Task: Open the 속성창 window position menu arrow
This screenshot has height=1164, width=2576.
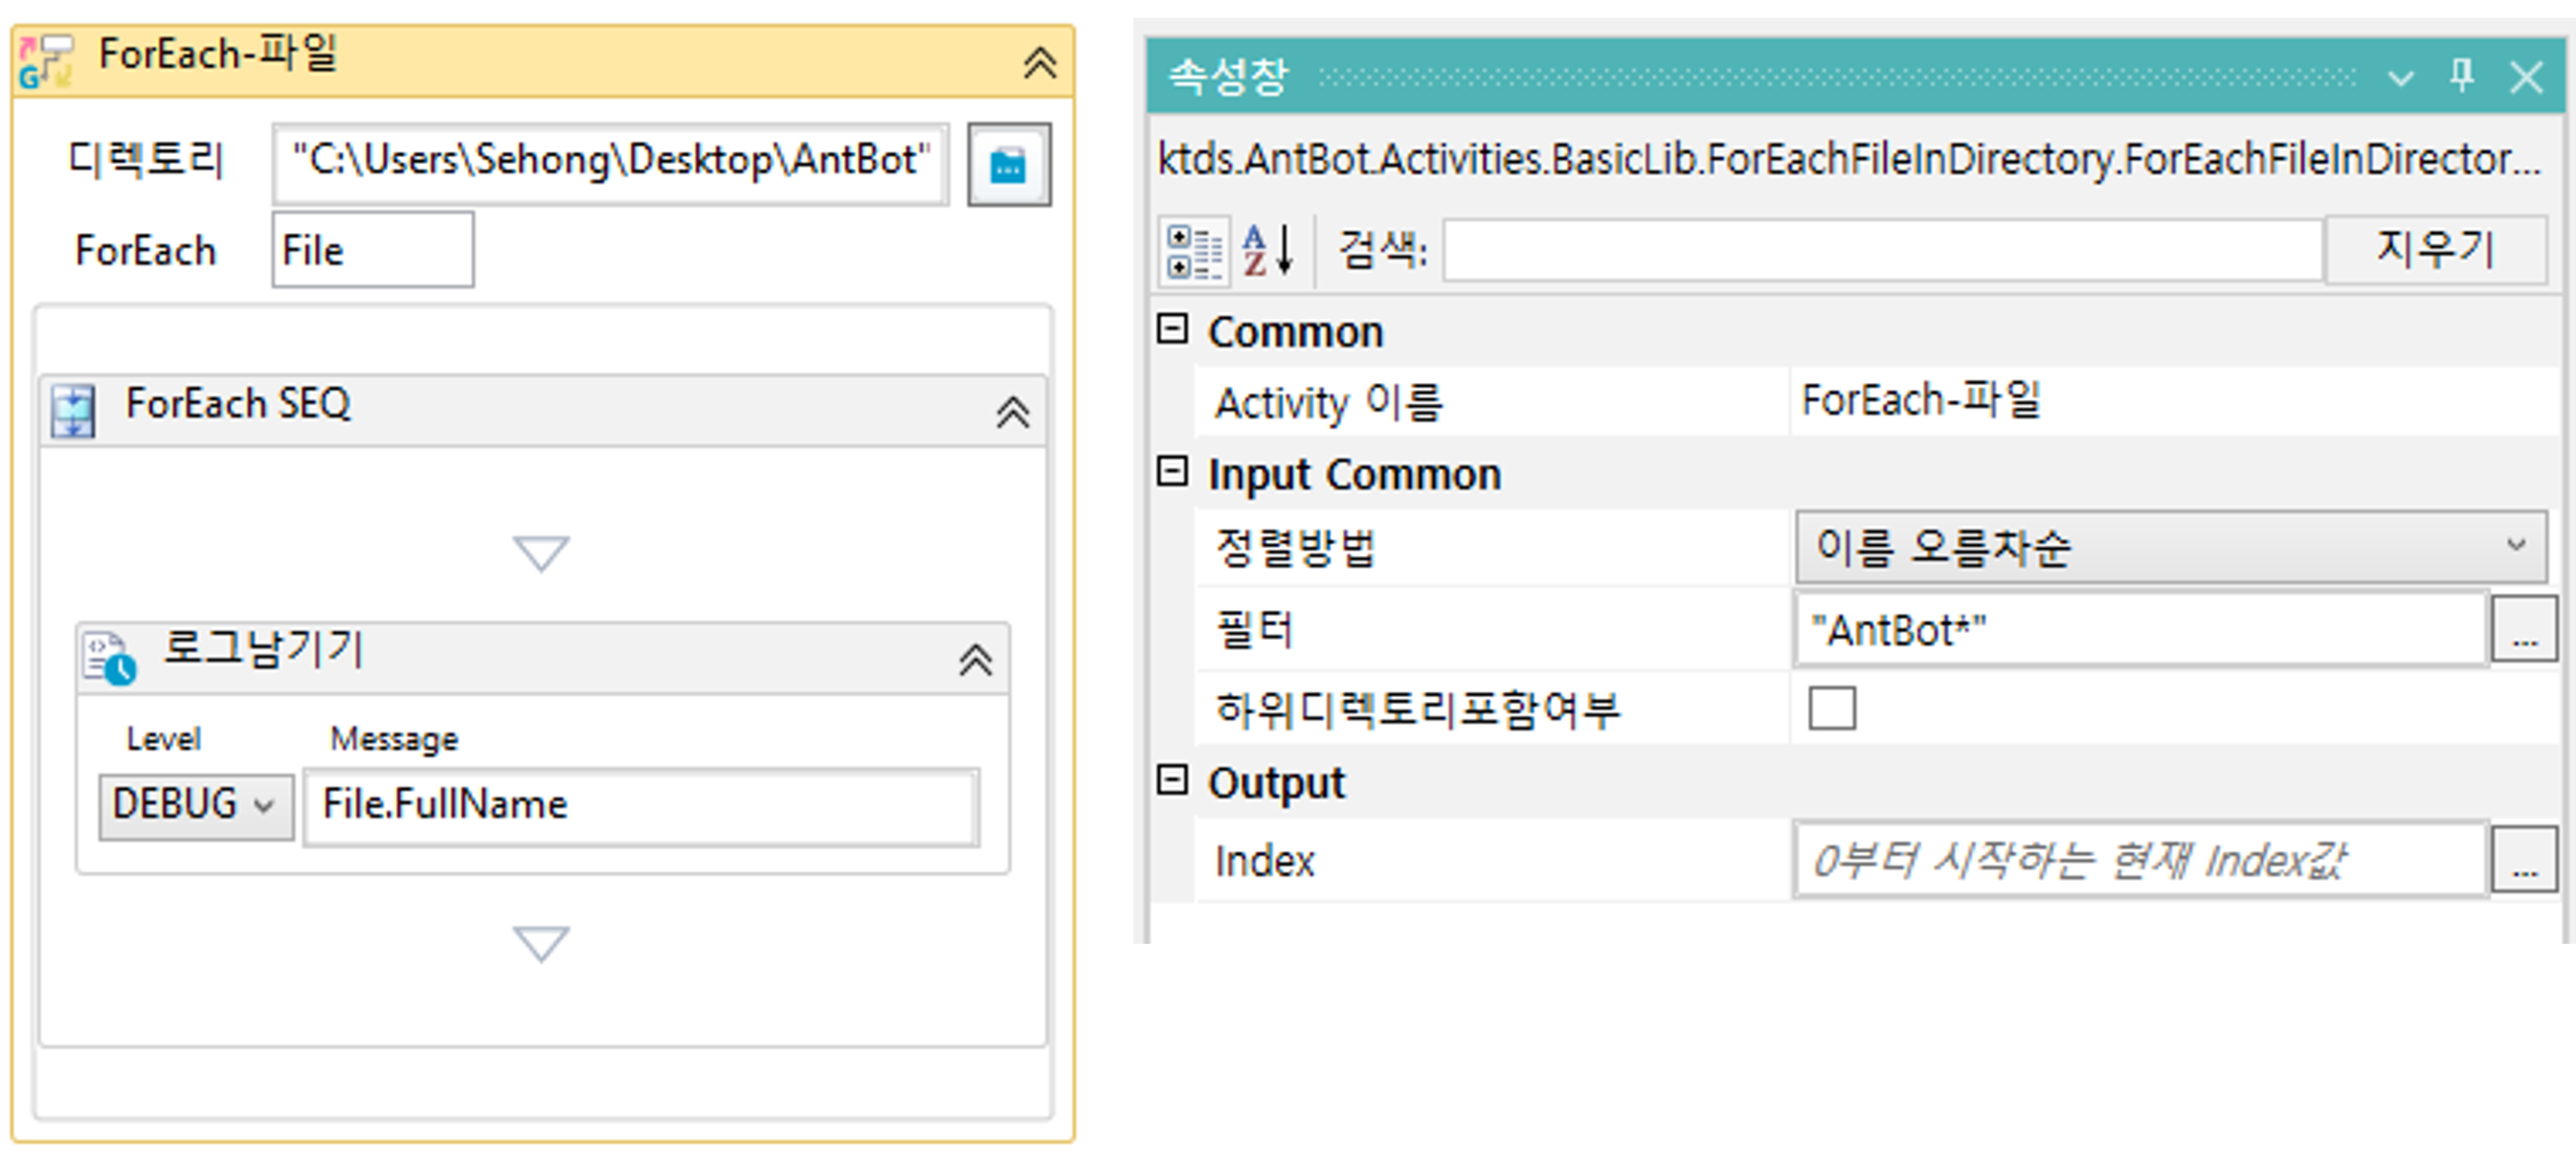Action: pos(2400,78)
